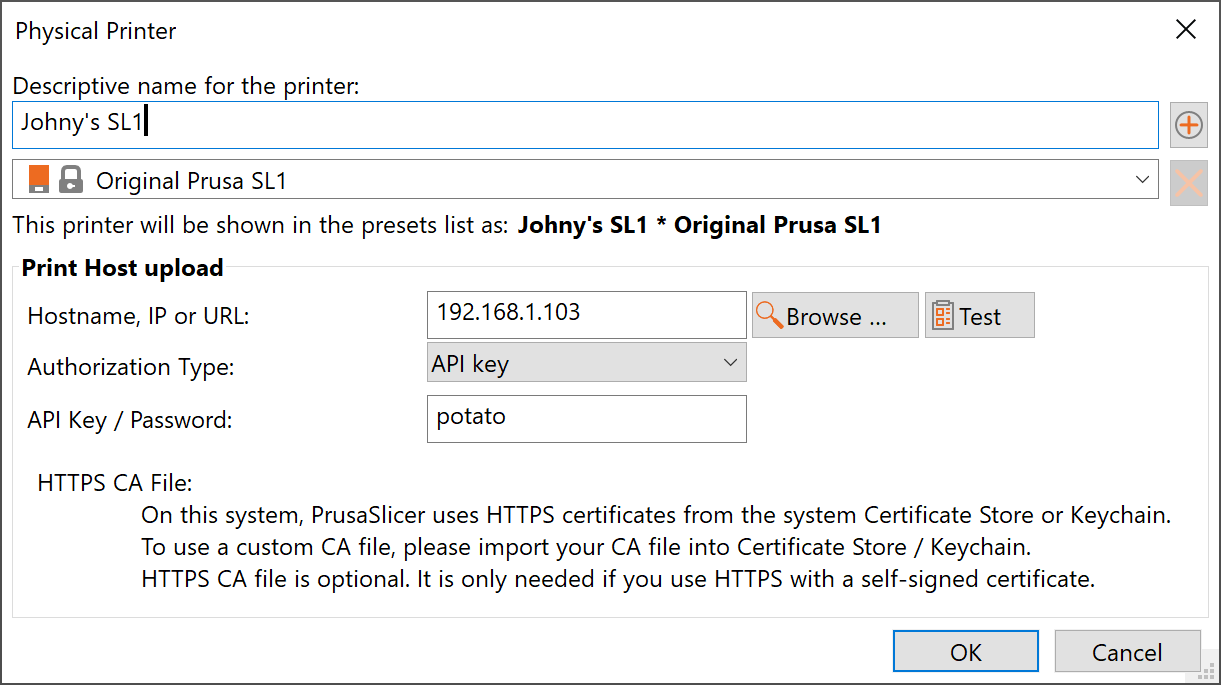
Task: Click the "API Key / Password:" label
Action: (130, 419)
